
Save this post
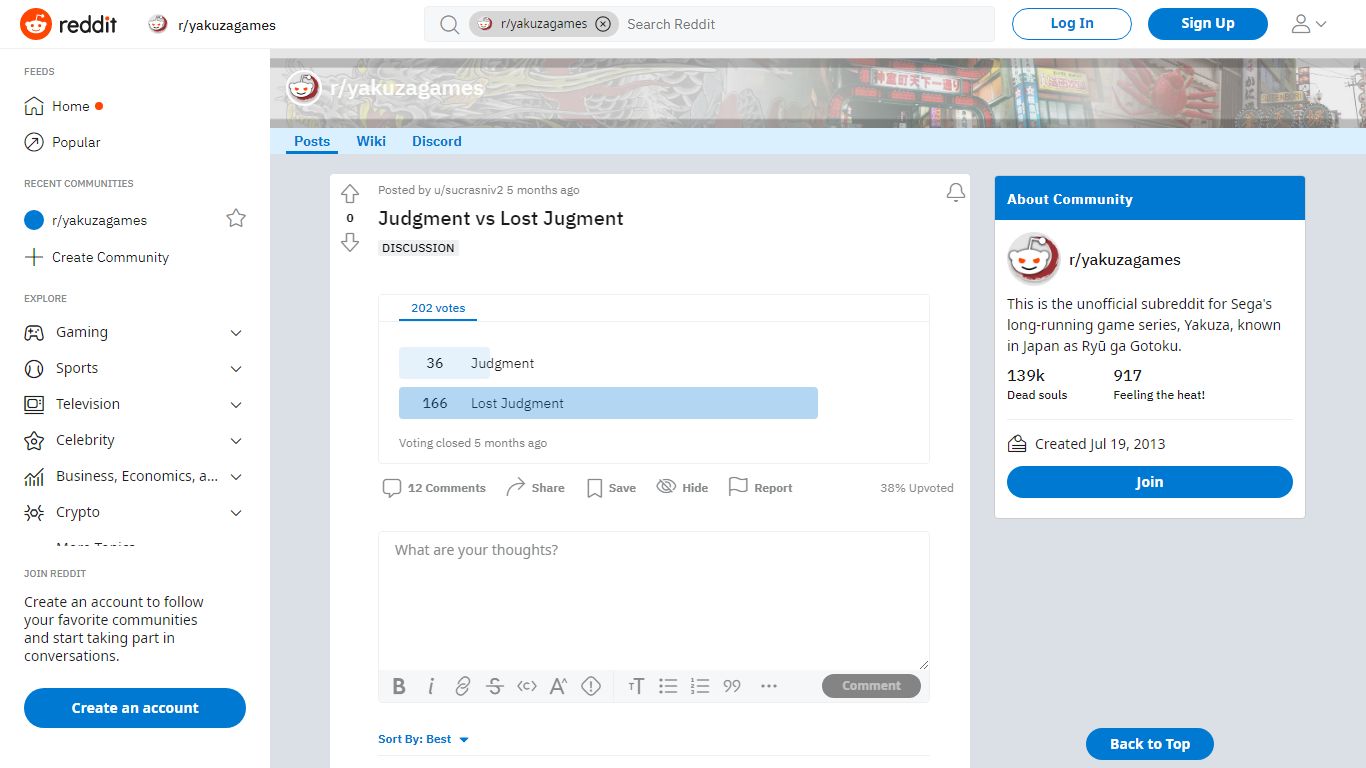[x=611, y=488]
